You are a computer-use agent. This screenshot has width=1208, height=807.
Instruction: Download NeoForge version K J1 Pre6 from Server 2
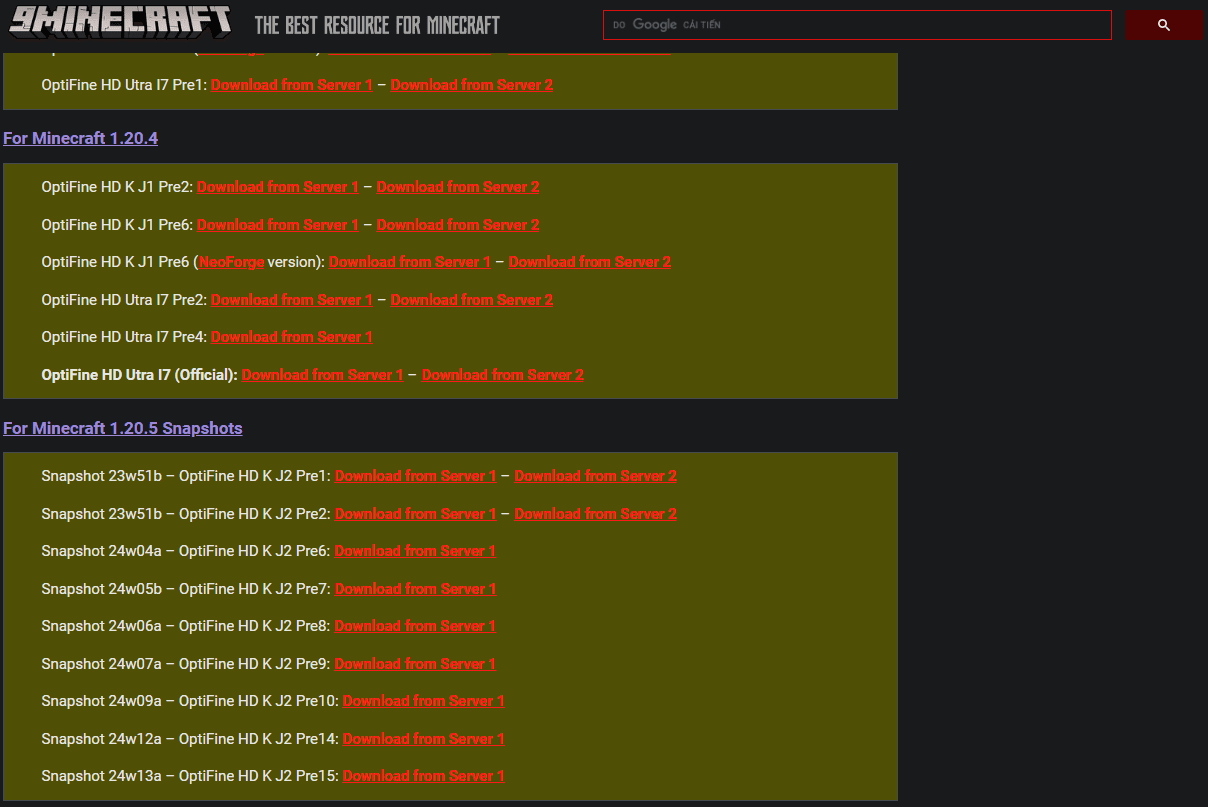pos(590,262)
